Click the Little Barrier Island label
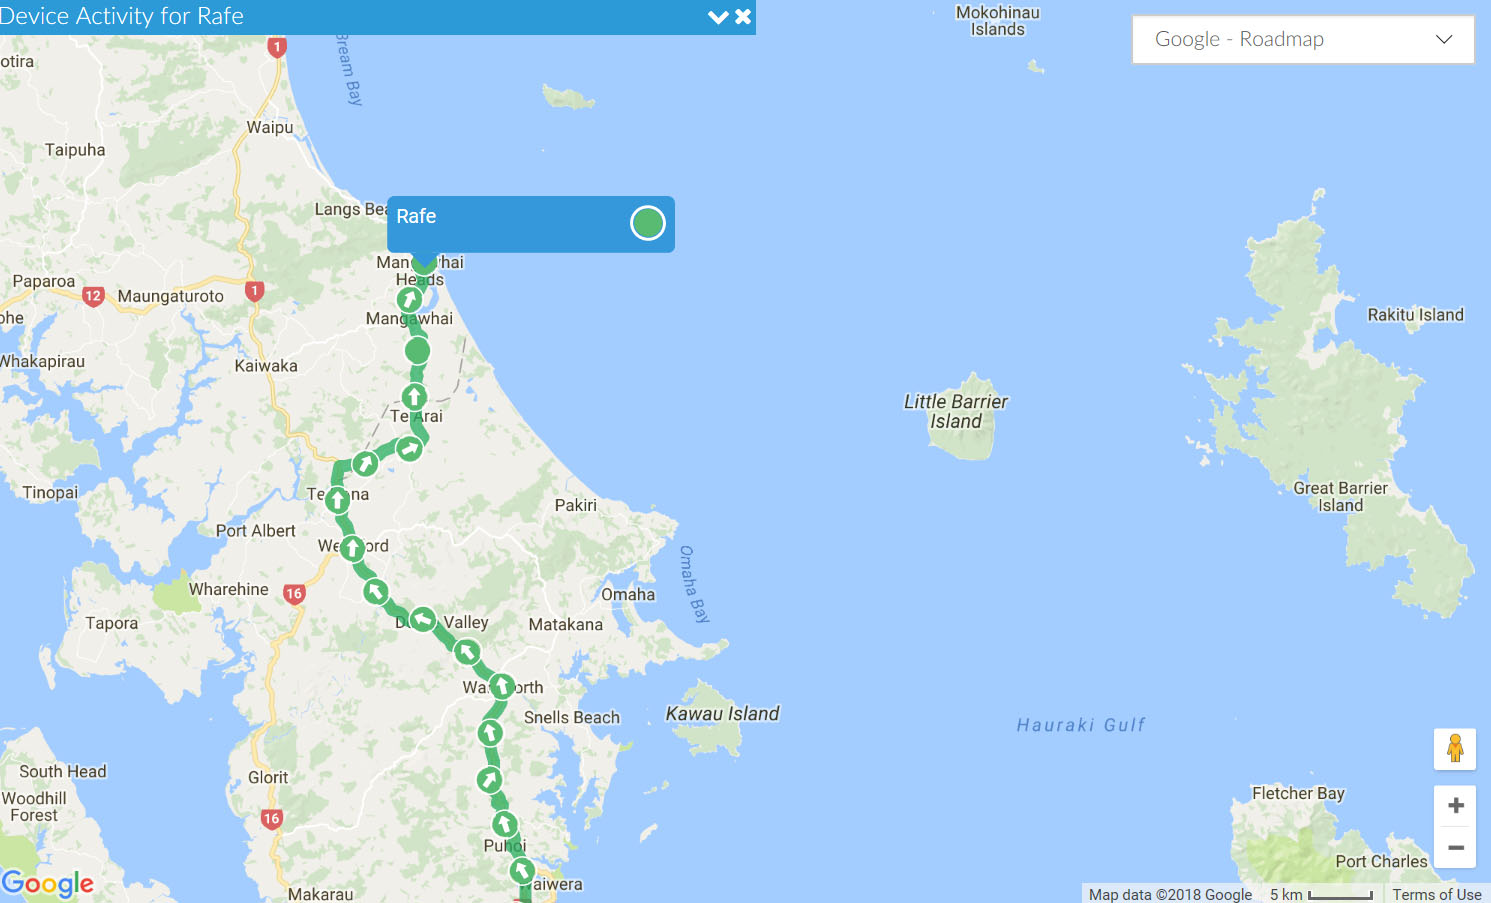The height and width of the screenshot is (903, 1491). click(956, 411)
